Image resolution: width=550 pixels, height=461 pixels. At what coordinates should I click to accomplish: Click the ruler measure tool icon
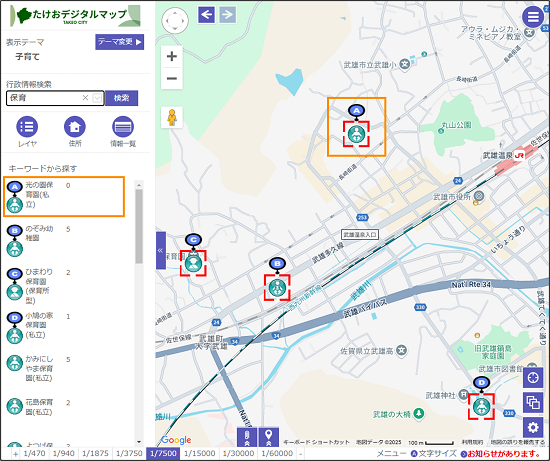point(247,437)
